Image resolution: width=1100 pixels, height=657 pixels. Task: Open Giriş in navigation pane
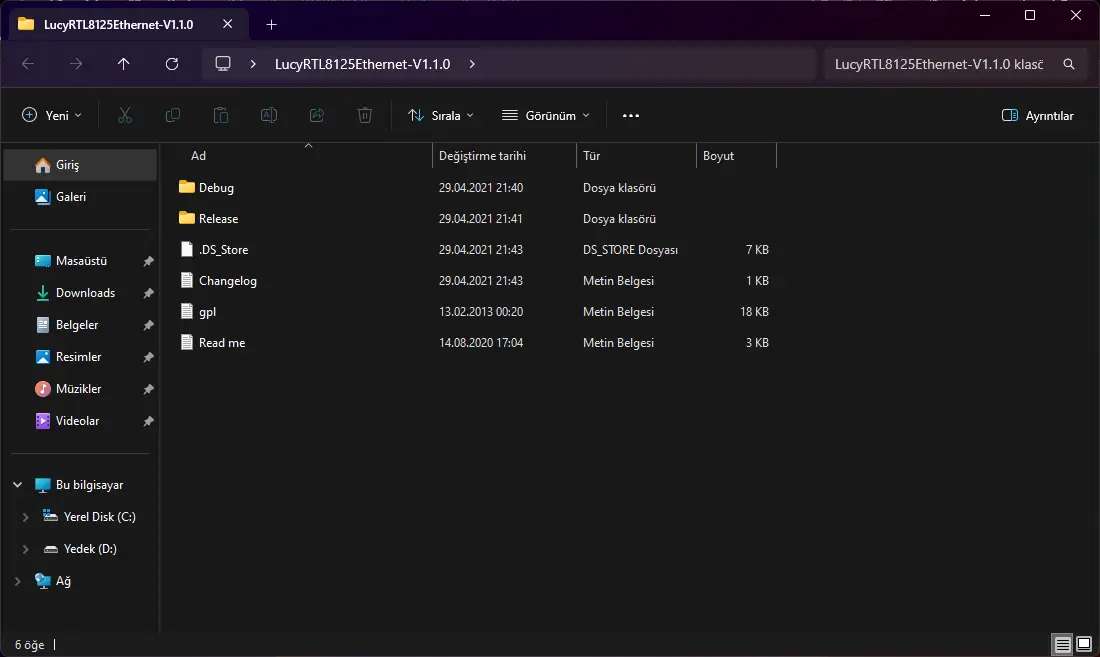80,165
